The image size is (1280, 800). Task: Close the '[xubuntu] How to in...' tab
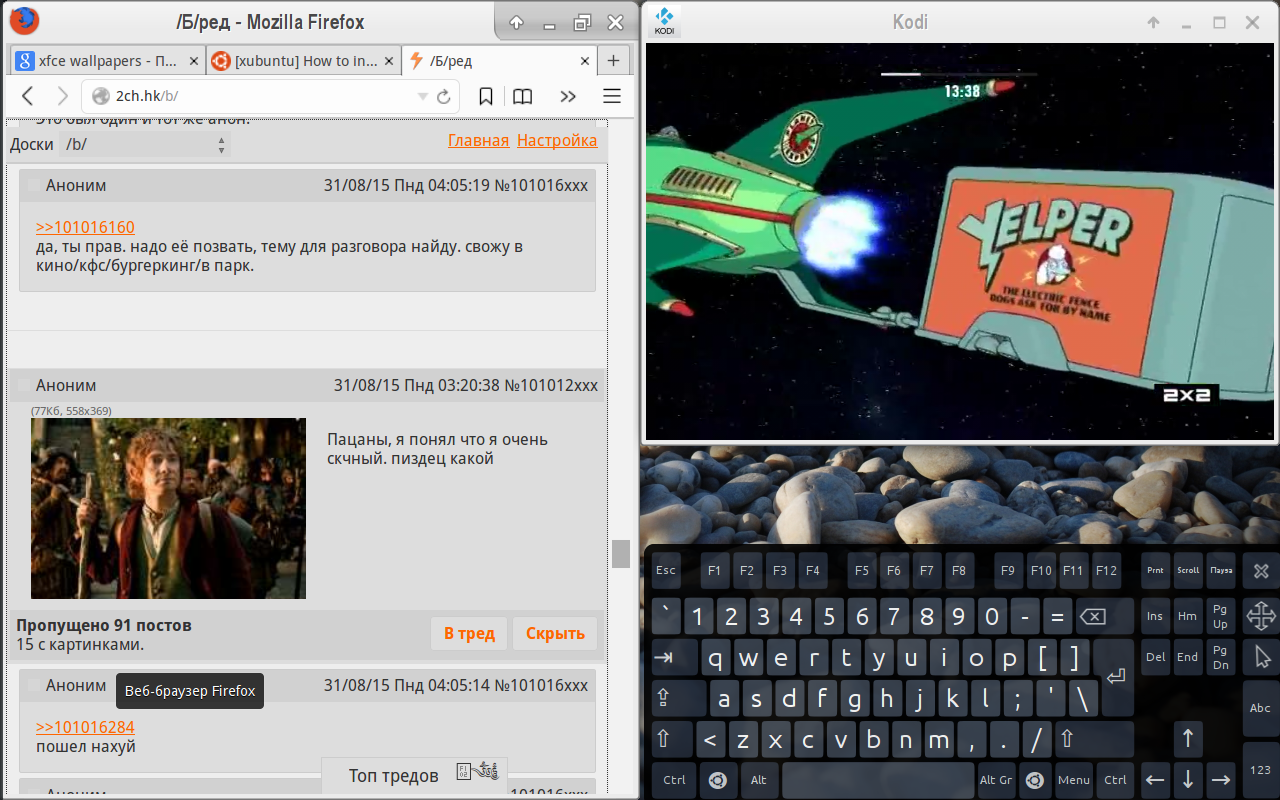(x=389, y=61)
